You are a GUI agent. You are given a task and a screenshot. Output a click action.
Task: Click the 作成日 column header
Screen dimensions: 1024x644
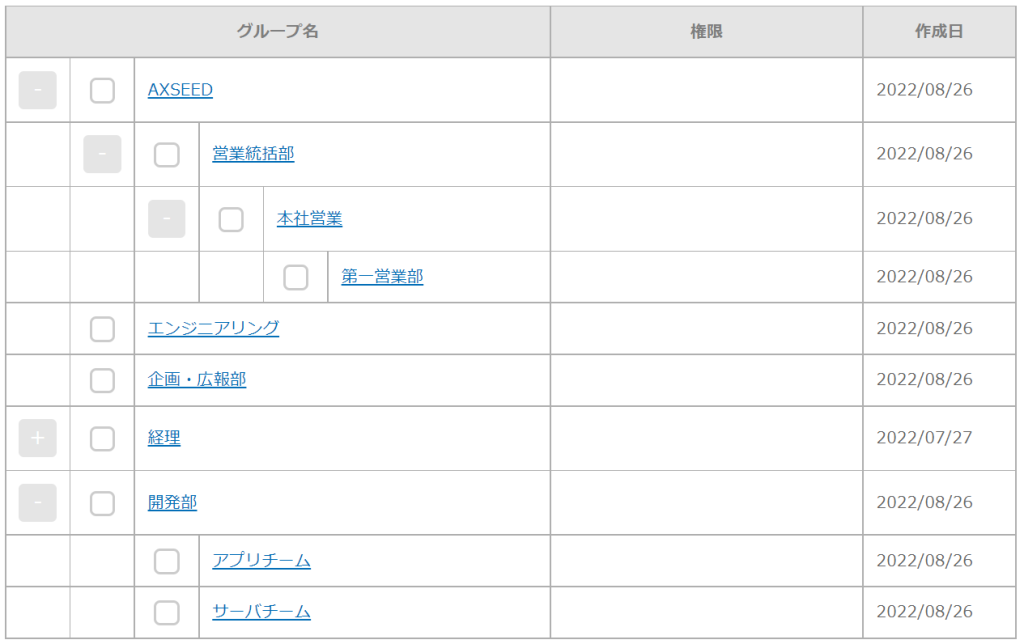(x=938, y=32)
